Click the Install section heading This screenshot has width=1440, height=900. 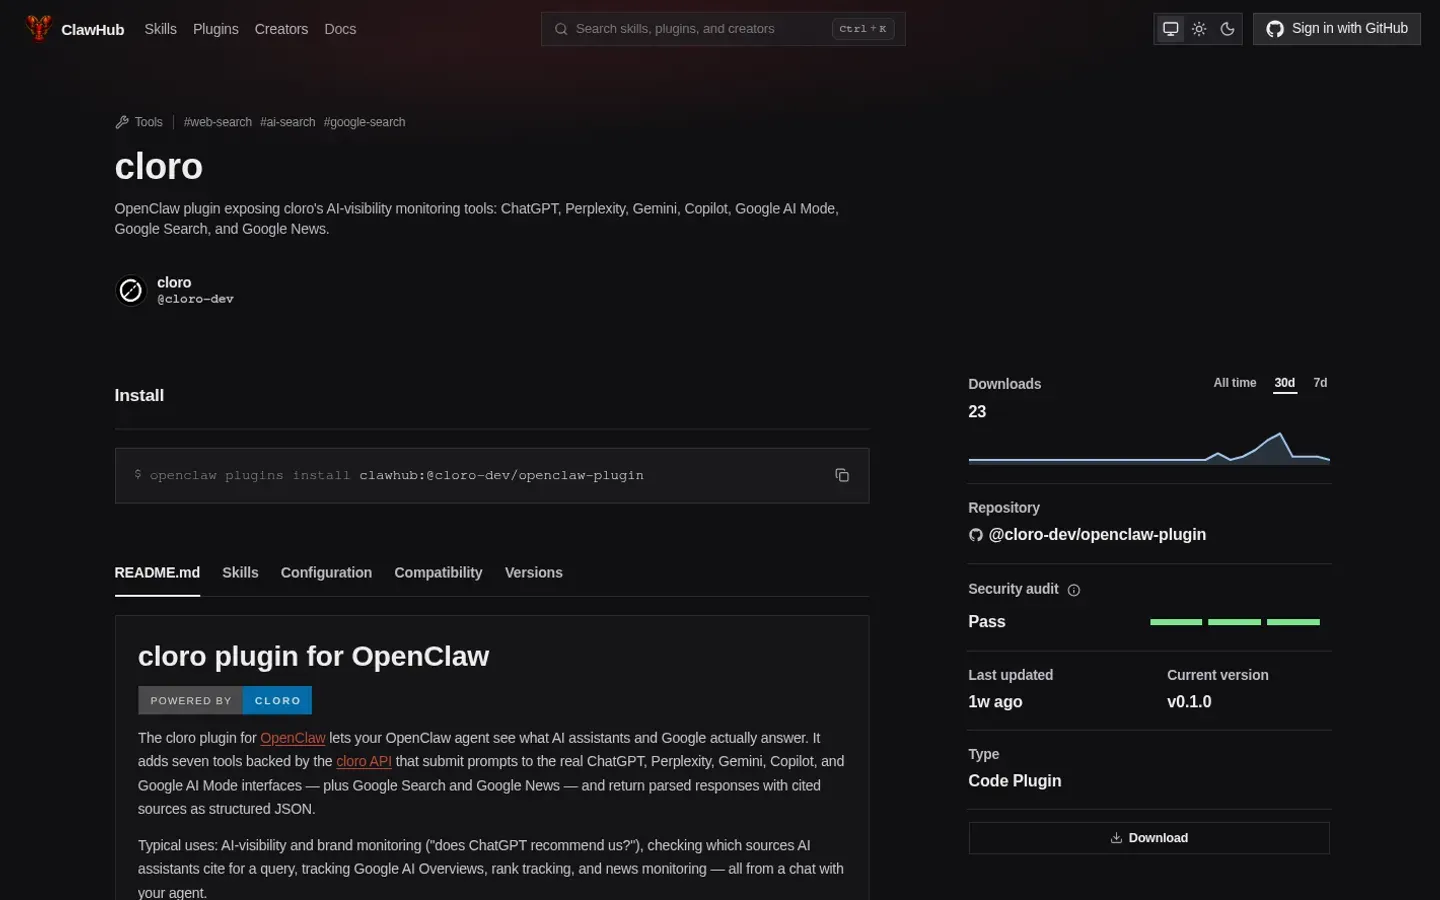pyautogui.click(x=139, y=395)
